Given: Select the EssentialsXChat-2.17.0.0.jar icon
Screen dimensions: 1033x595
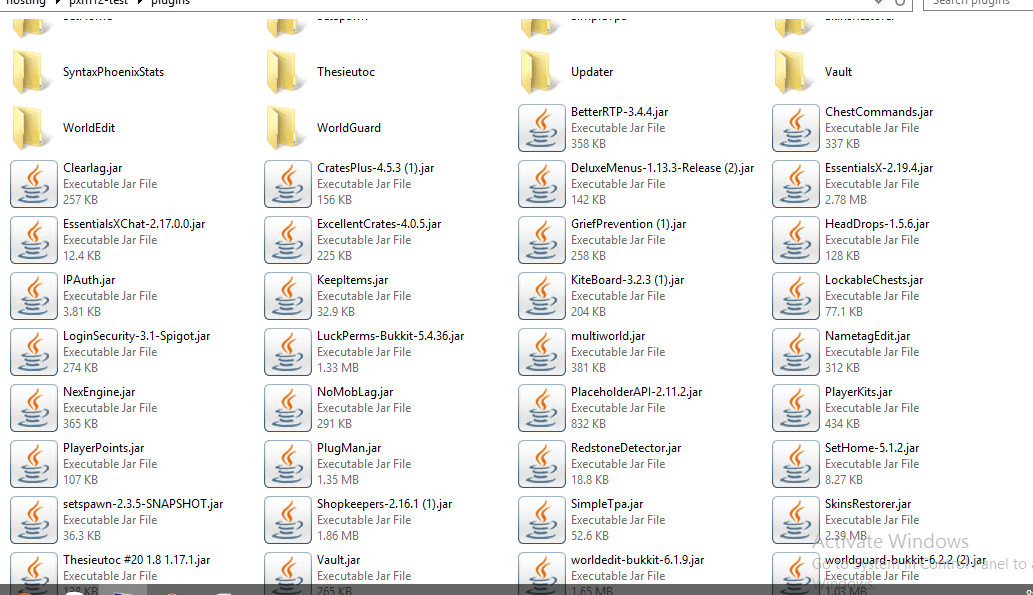Looking at the screenshot, I should click(x=34, y=240).
